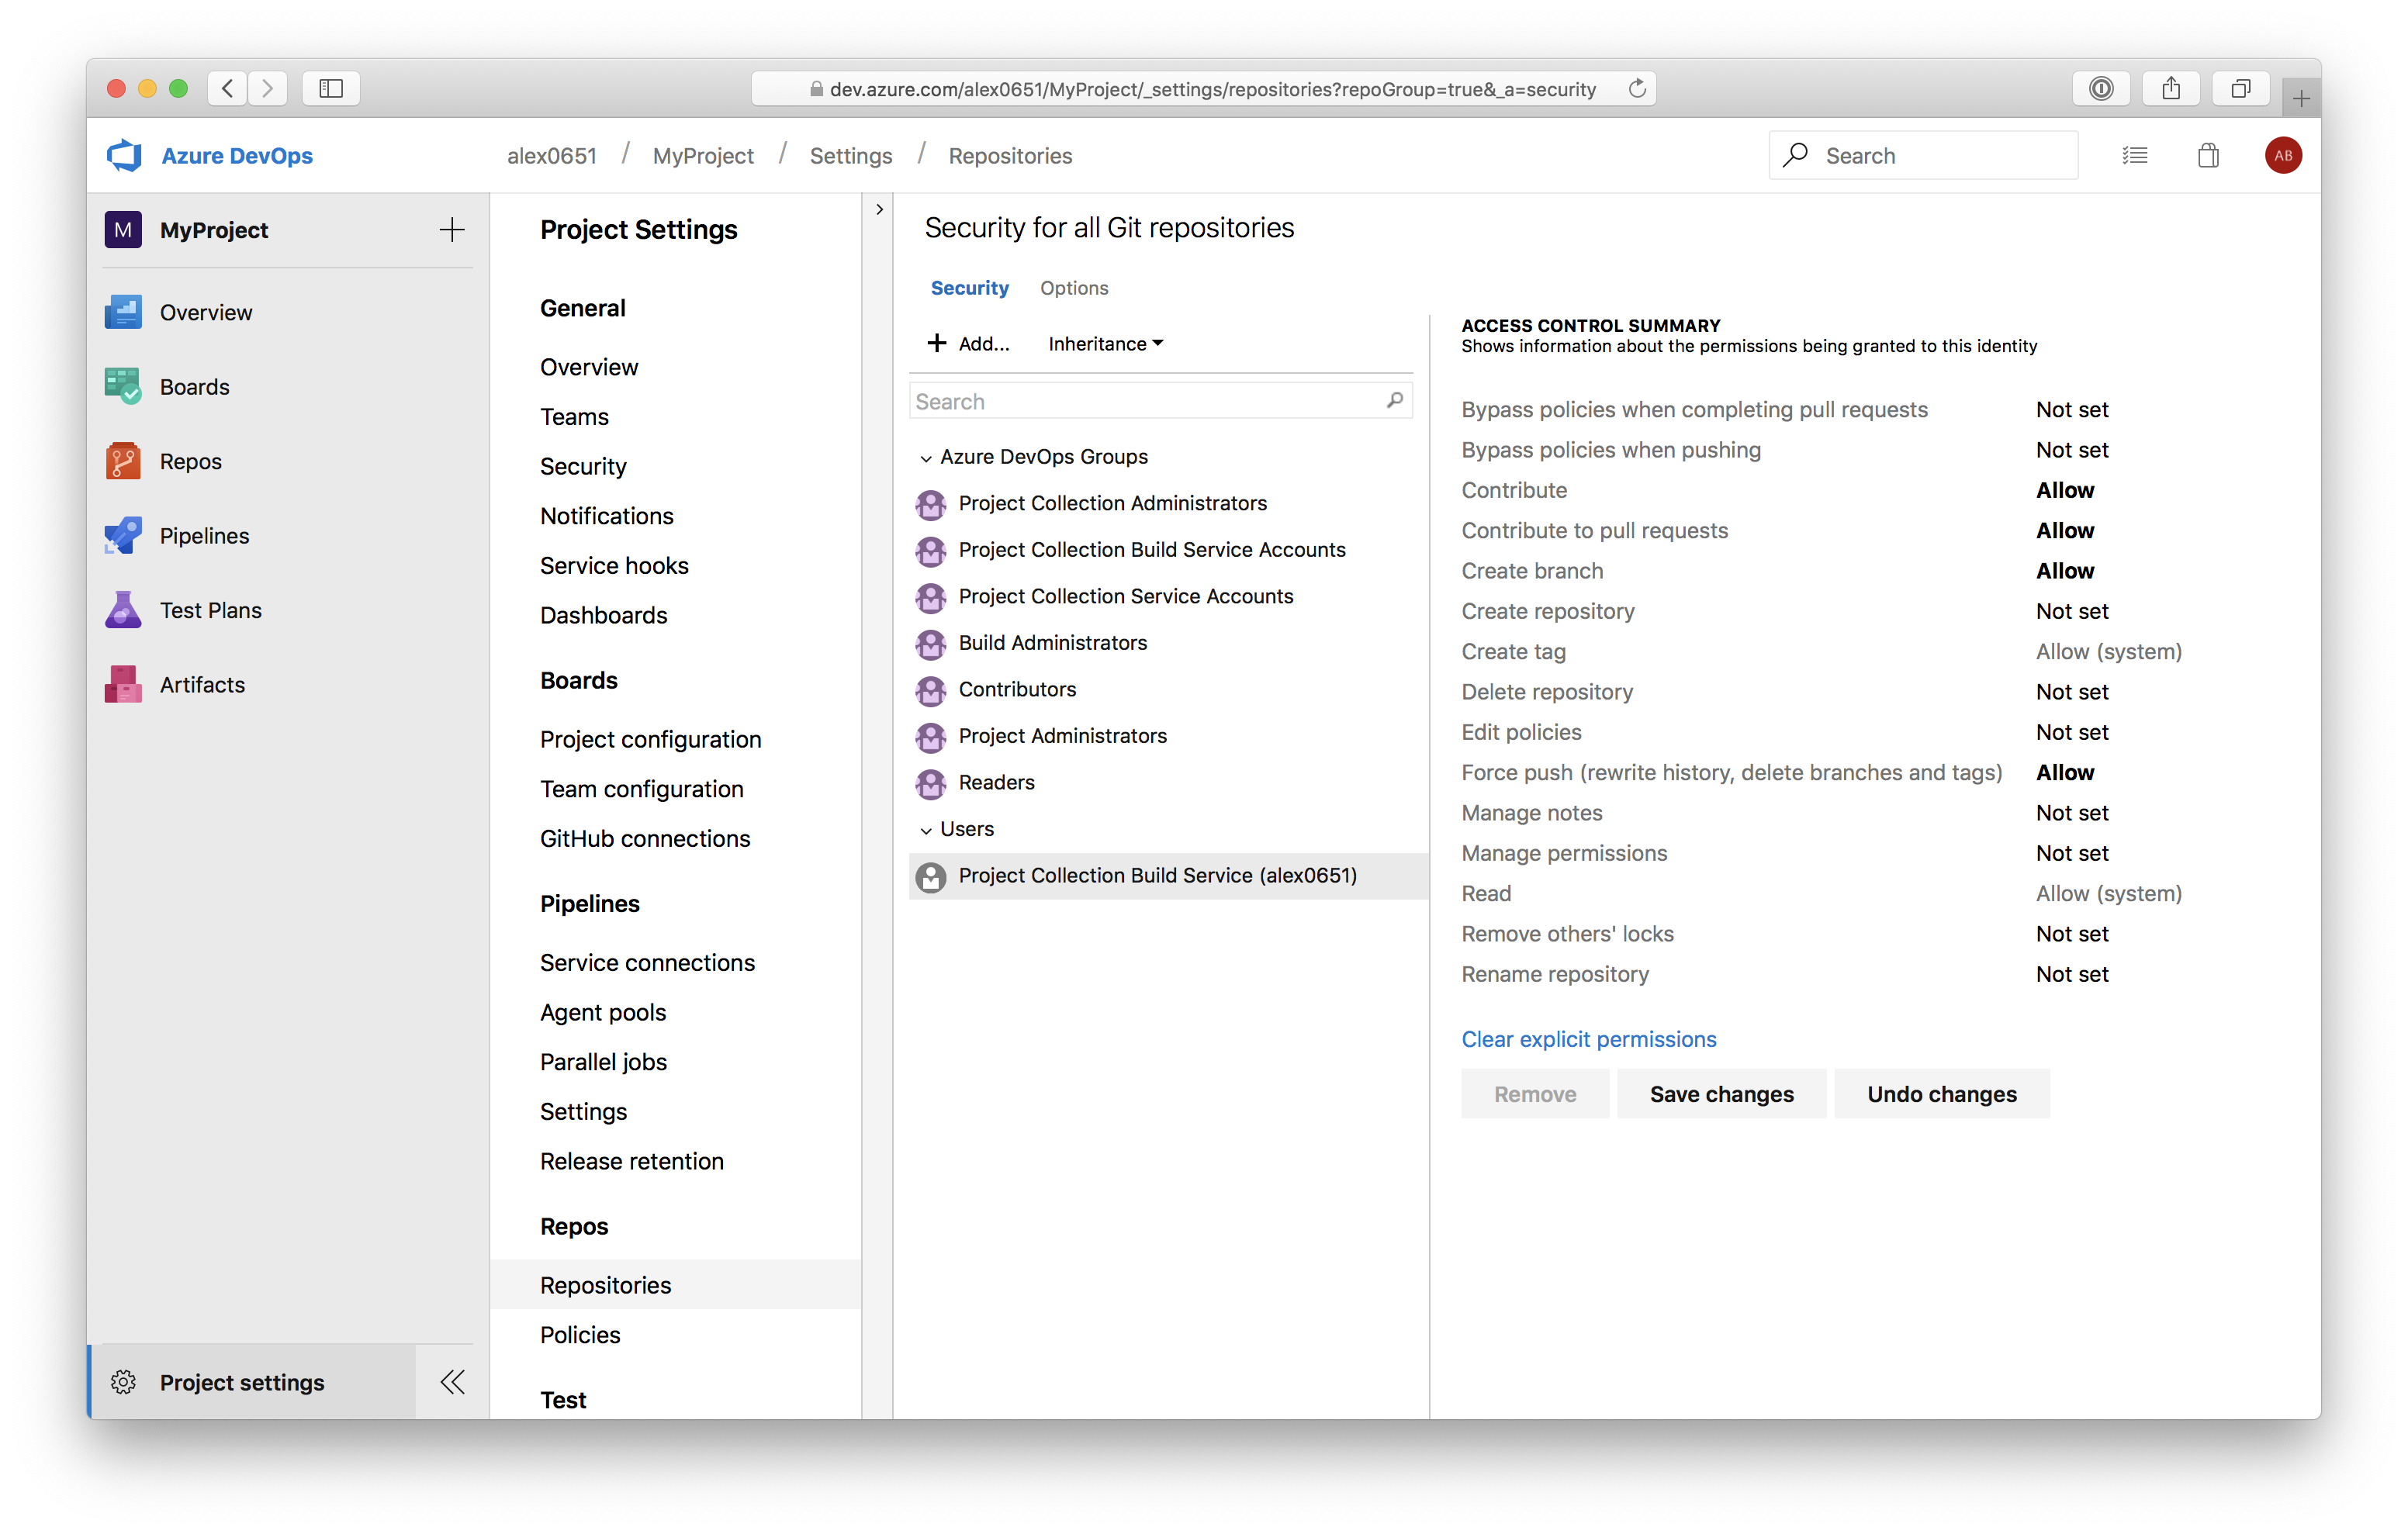Collapse the Azure DevOps Groups section
The width and height of the screenshot is (2408, 1534).
(x=926, y=458)
